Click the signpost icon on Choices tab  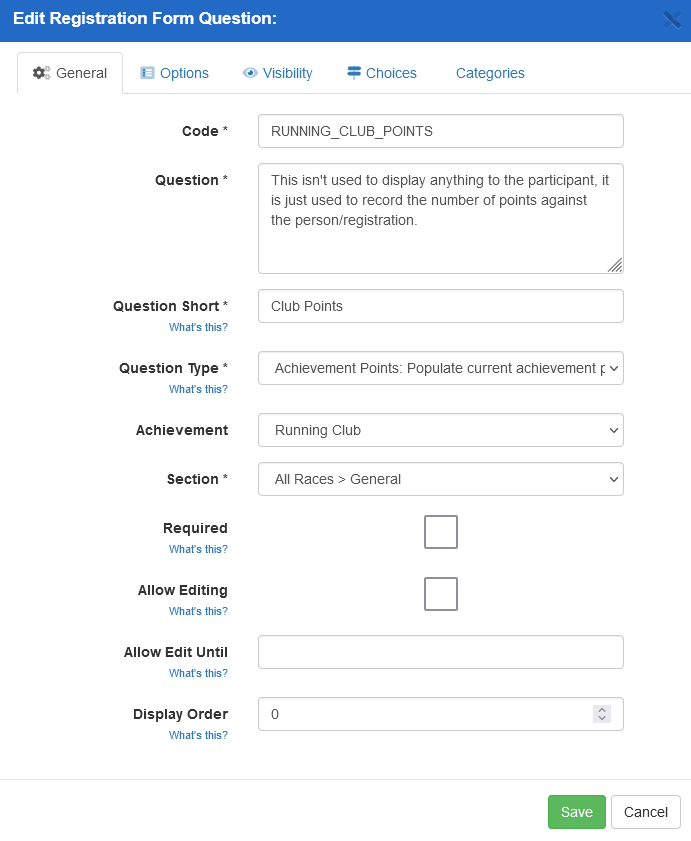354,73
